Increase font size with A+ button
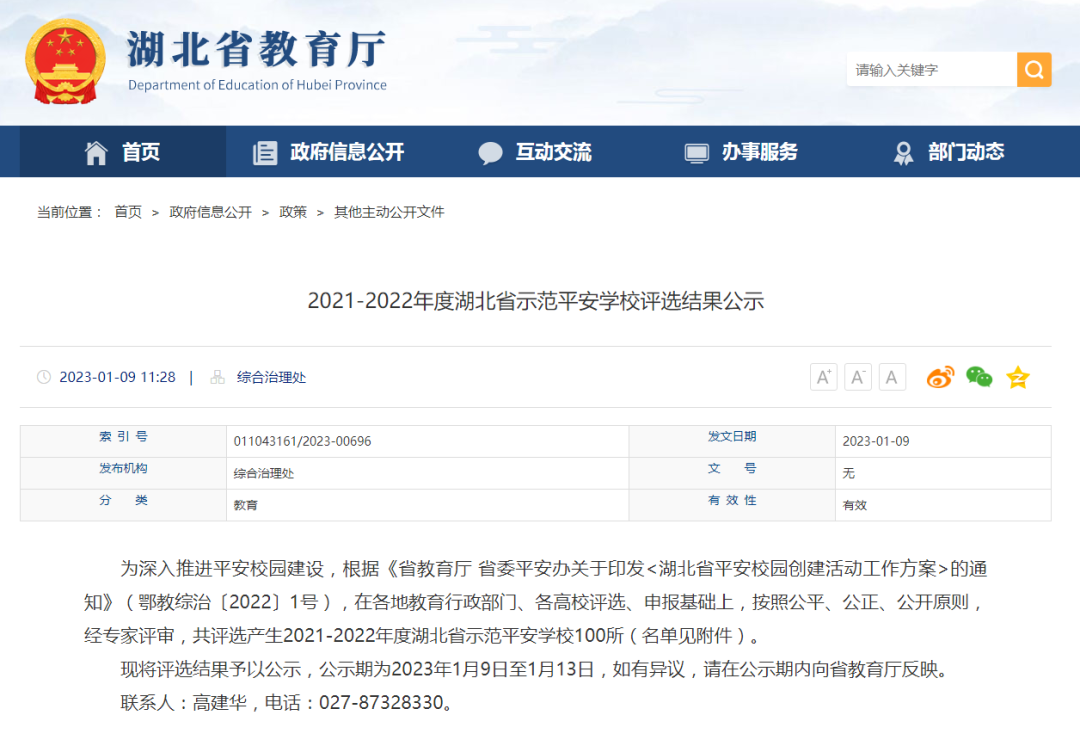Image resolution: width=1080 pixels, height=746 pixels. click(x=823, y=377)
